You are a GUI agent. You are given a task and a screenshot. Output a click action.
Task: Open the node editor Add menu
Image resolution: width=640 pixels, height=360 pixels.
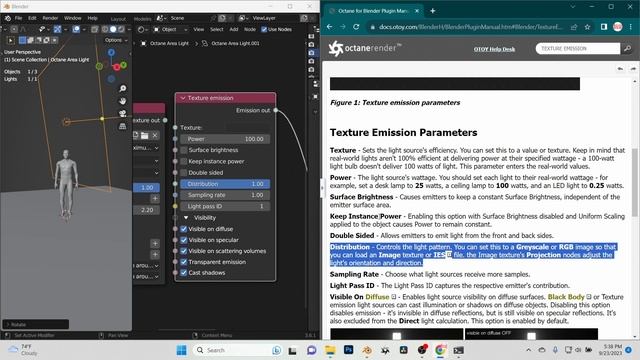tap(233, 29)
